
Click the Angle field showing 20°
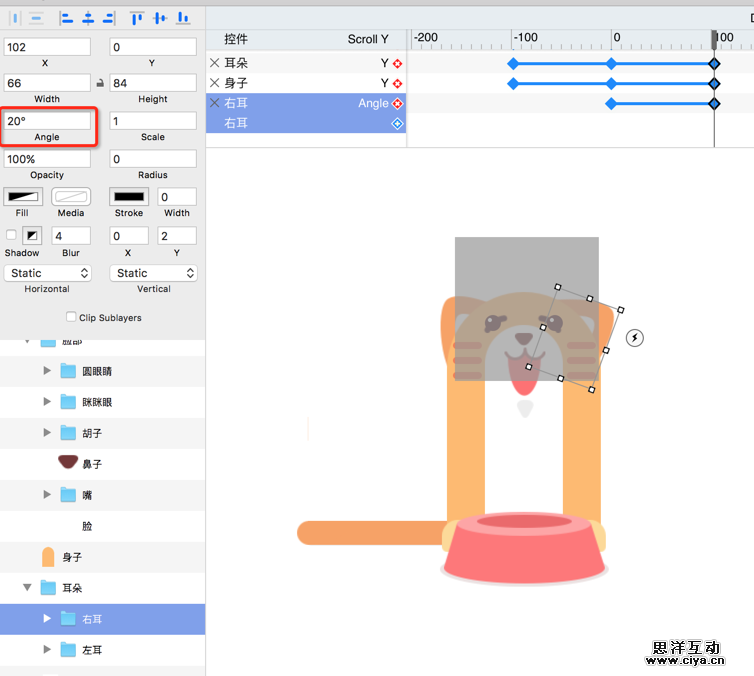(x=47, y=121)
